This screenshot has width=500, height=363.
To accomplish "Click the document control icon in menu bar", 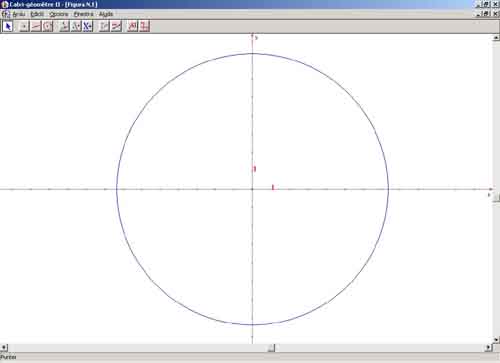I will point(5,14).
